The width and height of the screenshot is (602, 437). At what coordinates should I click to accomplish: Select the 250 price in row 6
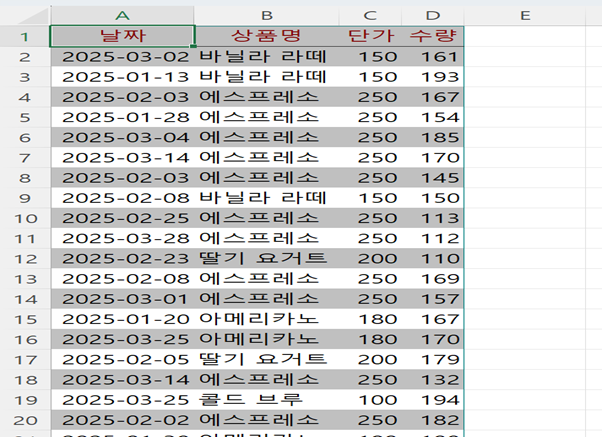coord(370,137)
